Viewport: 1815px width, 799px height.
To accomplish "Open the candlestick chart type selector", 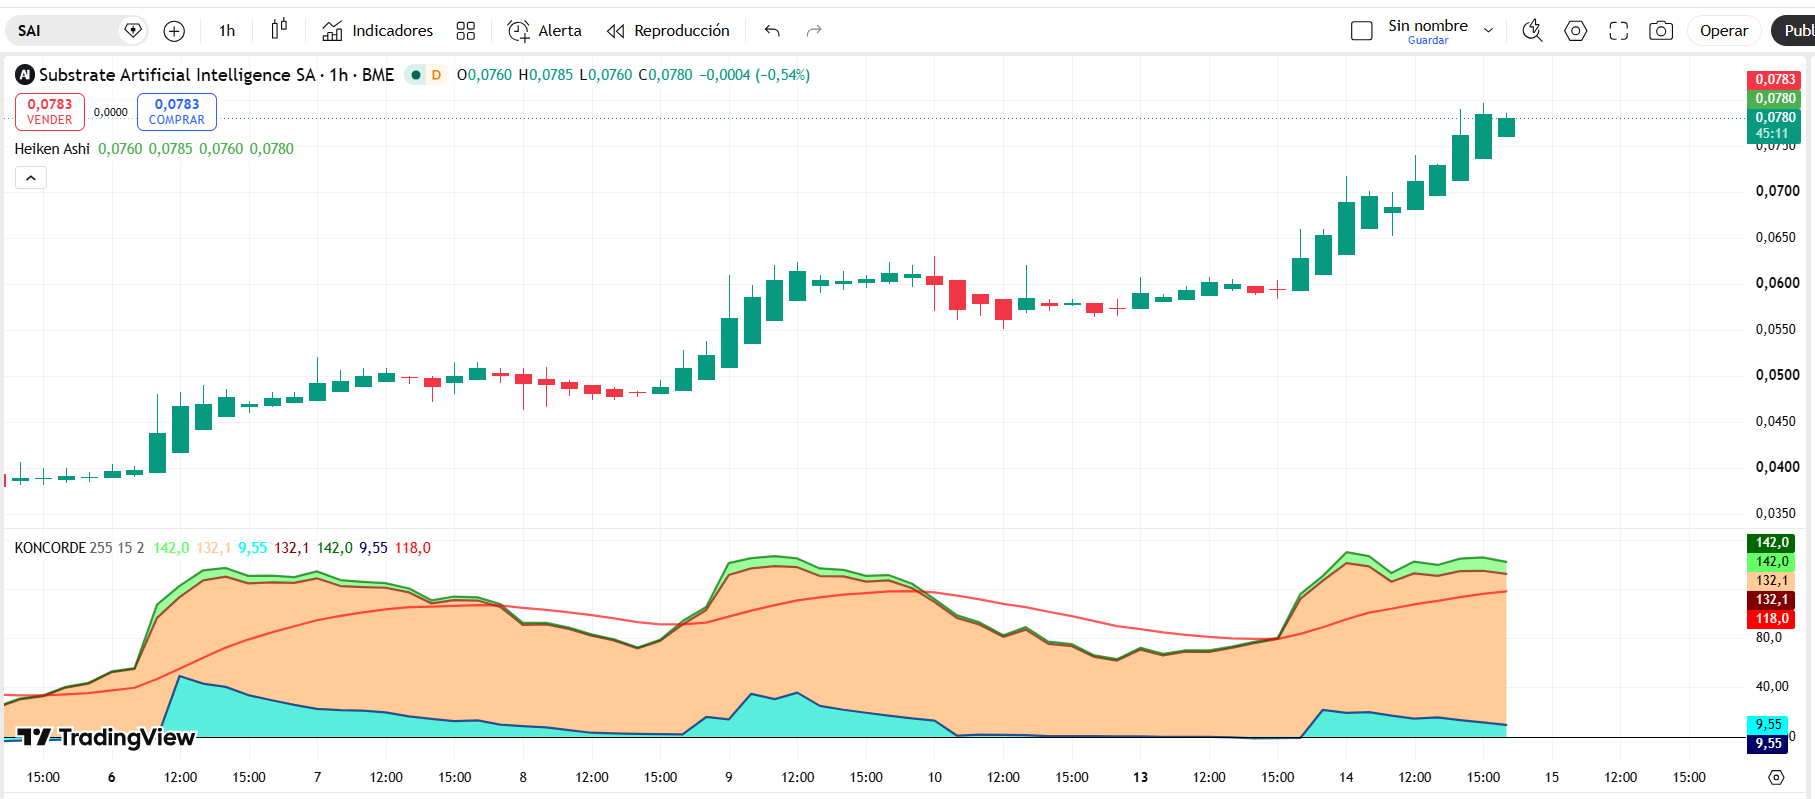I will [279, 30].
